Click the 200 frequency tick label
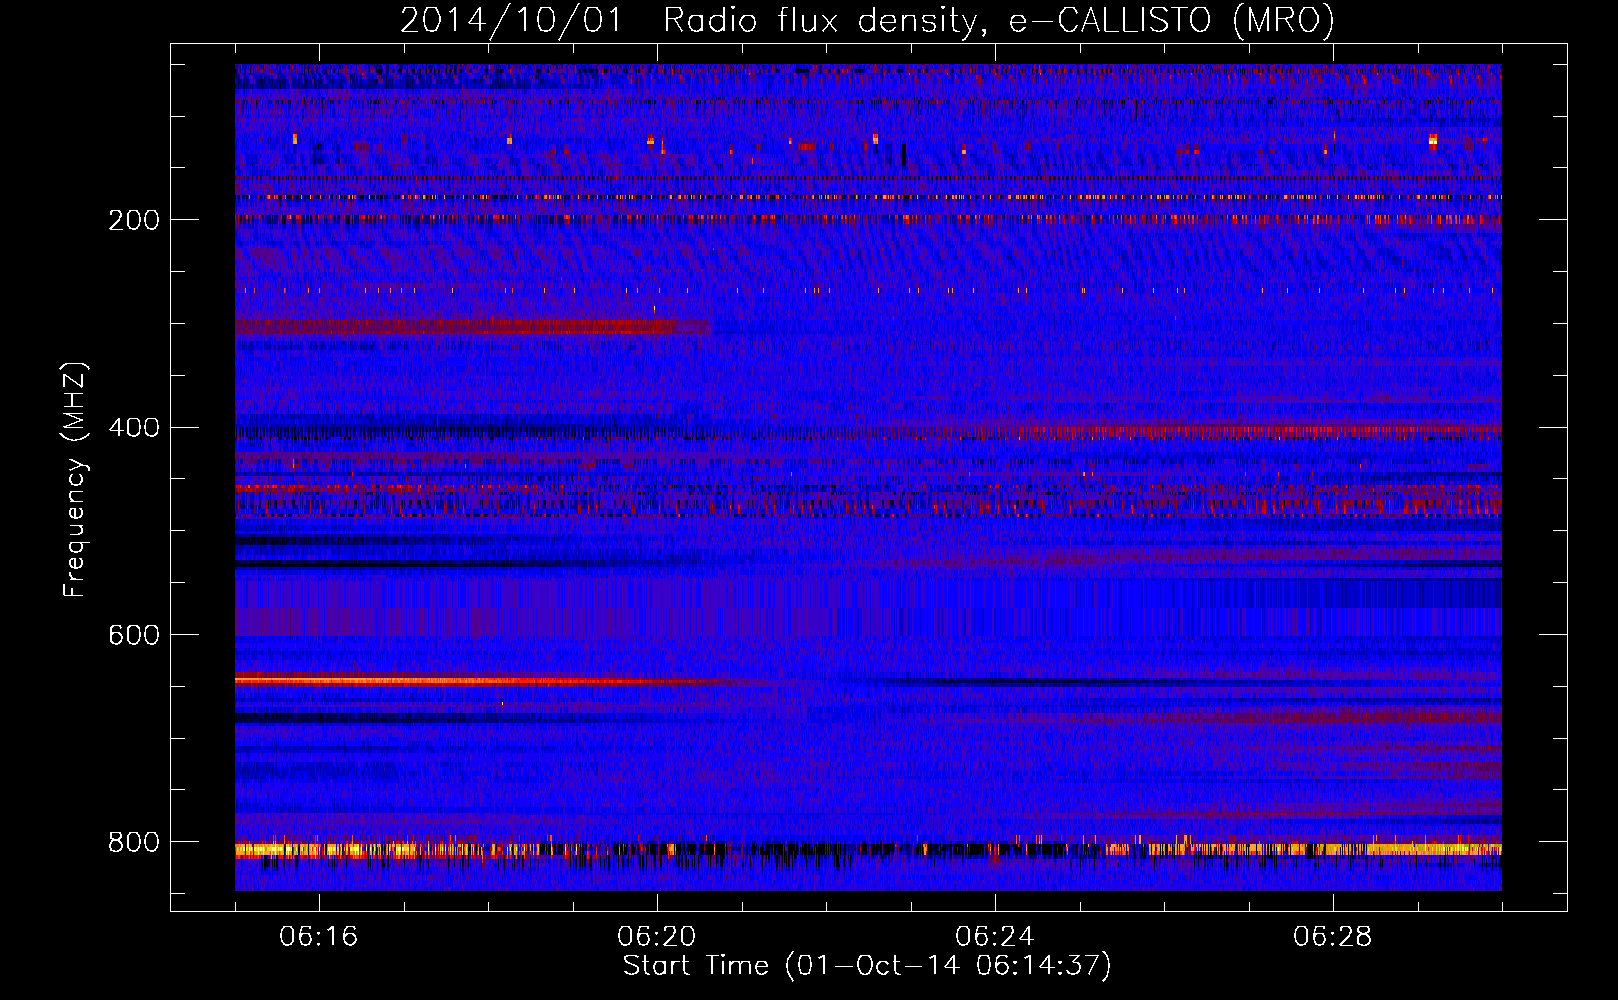Screen dimensions: 1618x1000 click(x=134, y=220)
